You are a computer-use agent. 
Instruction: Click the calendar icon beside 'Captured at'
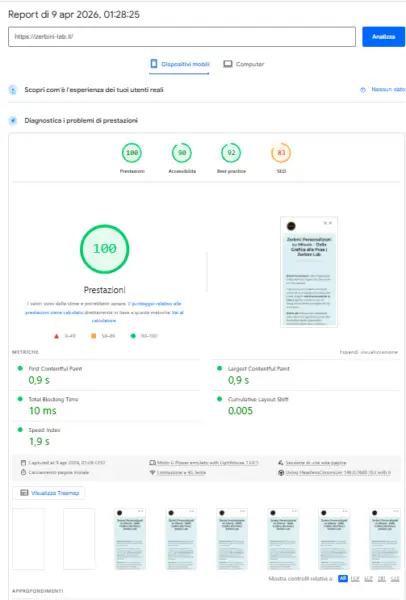[x=23, y=463]
